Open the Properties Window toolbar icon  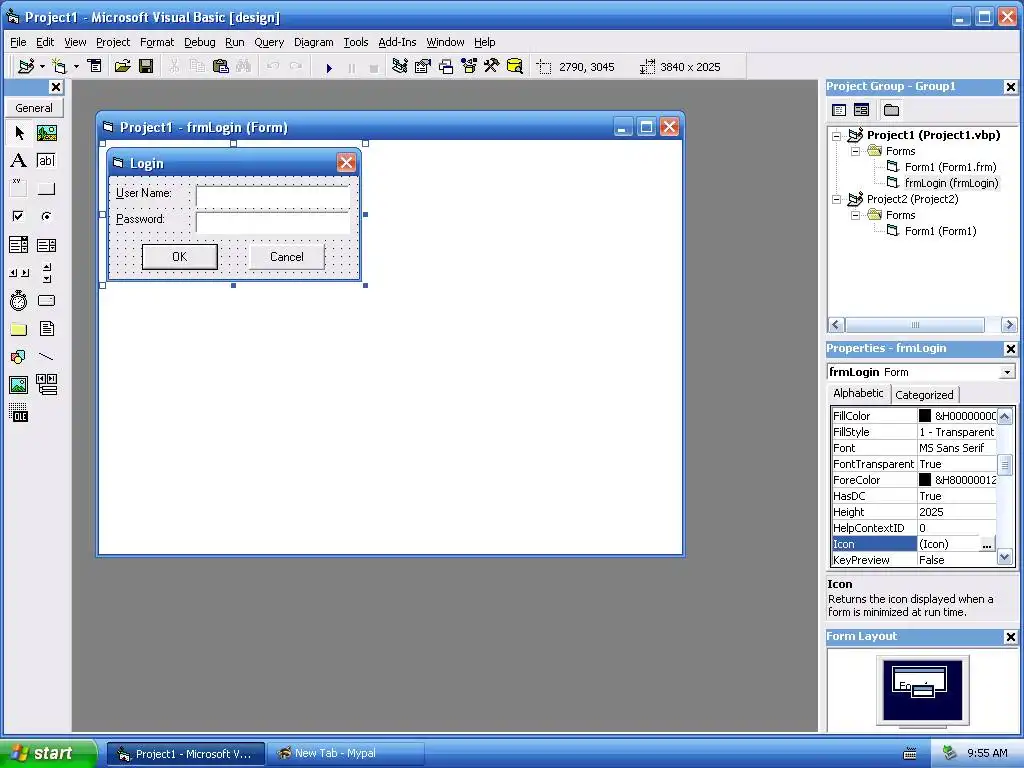click(423, 66)
